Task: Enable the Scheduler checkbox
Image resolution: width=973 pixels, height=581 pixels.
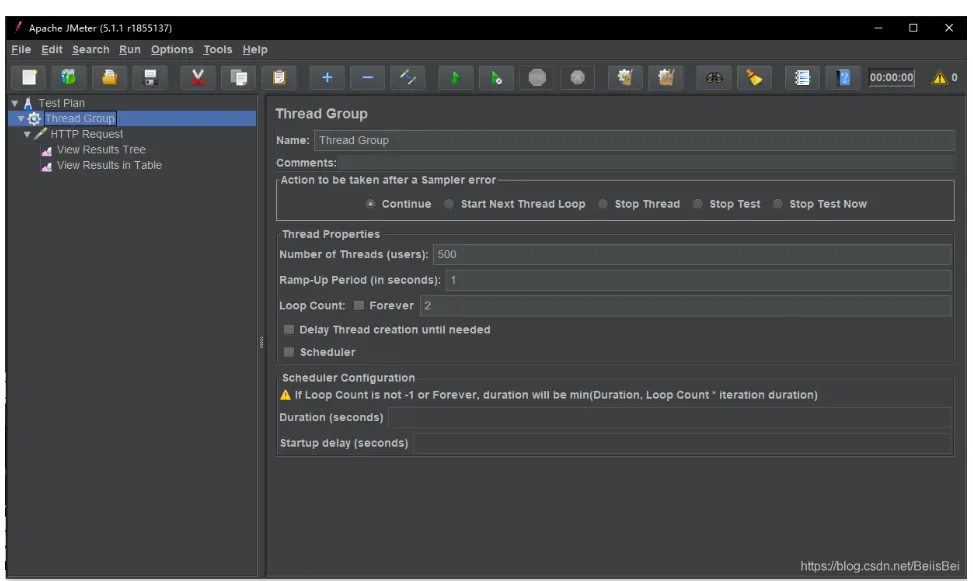Action: (289, 352)
